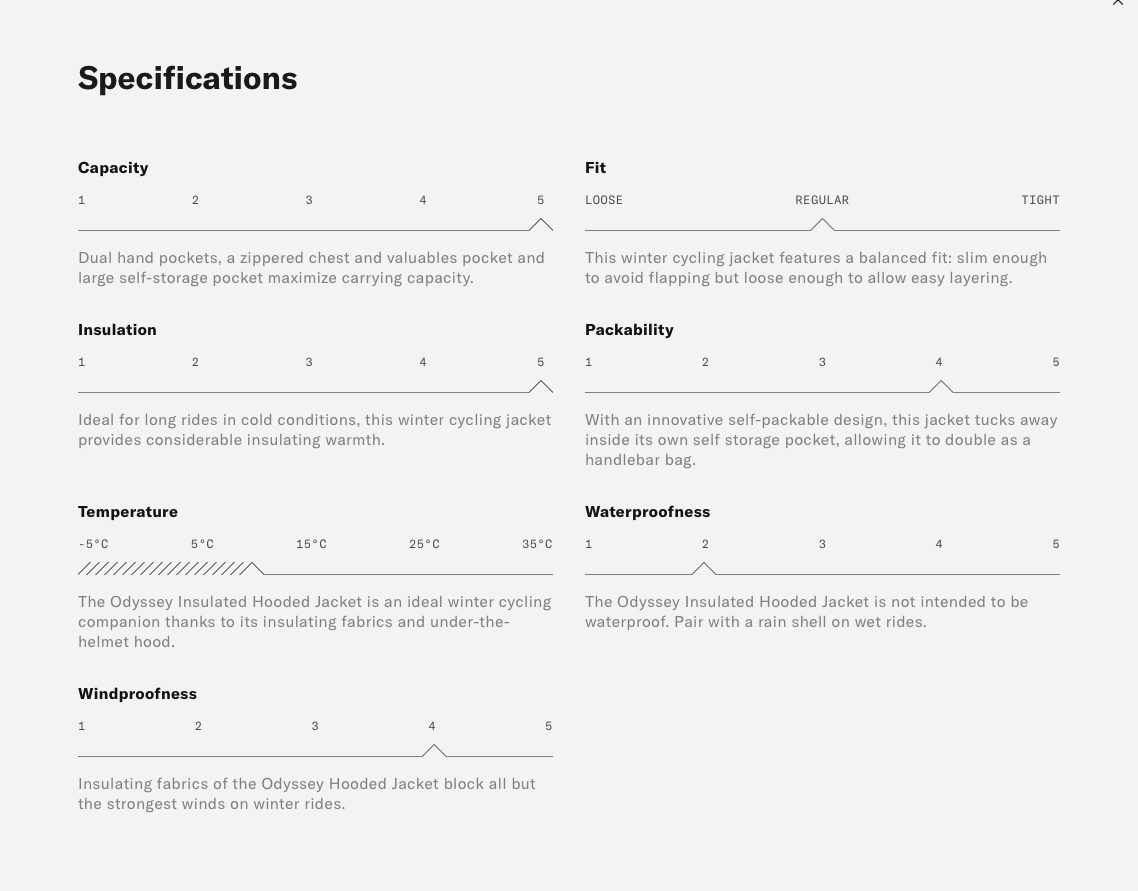The image size is (1138, 891).
Task: Click the 15°C label on Temperature scale
Action: pyautogui.click(x=311, y=544)
